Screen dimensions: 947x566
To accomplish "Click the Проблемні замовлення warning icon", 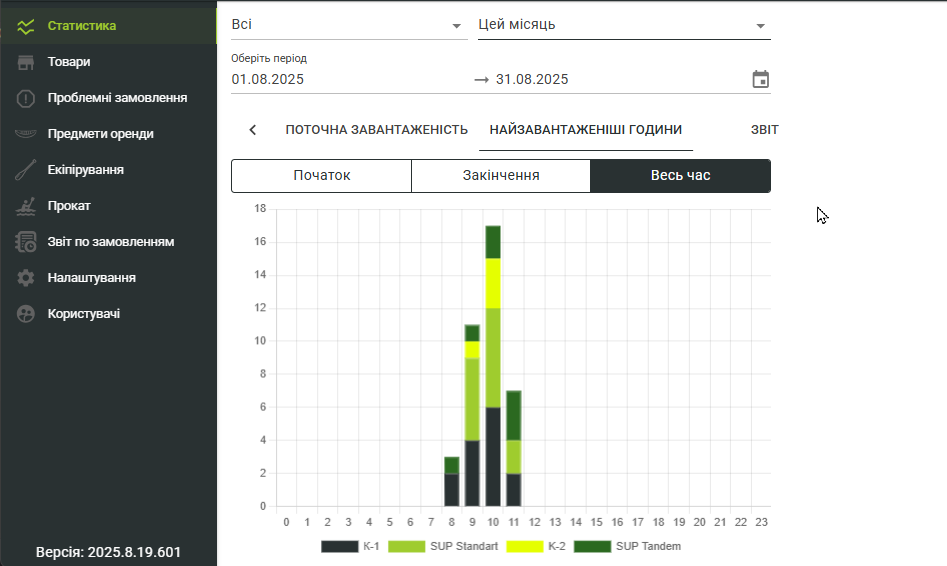I will click(26, 98).
